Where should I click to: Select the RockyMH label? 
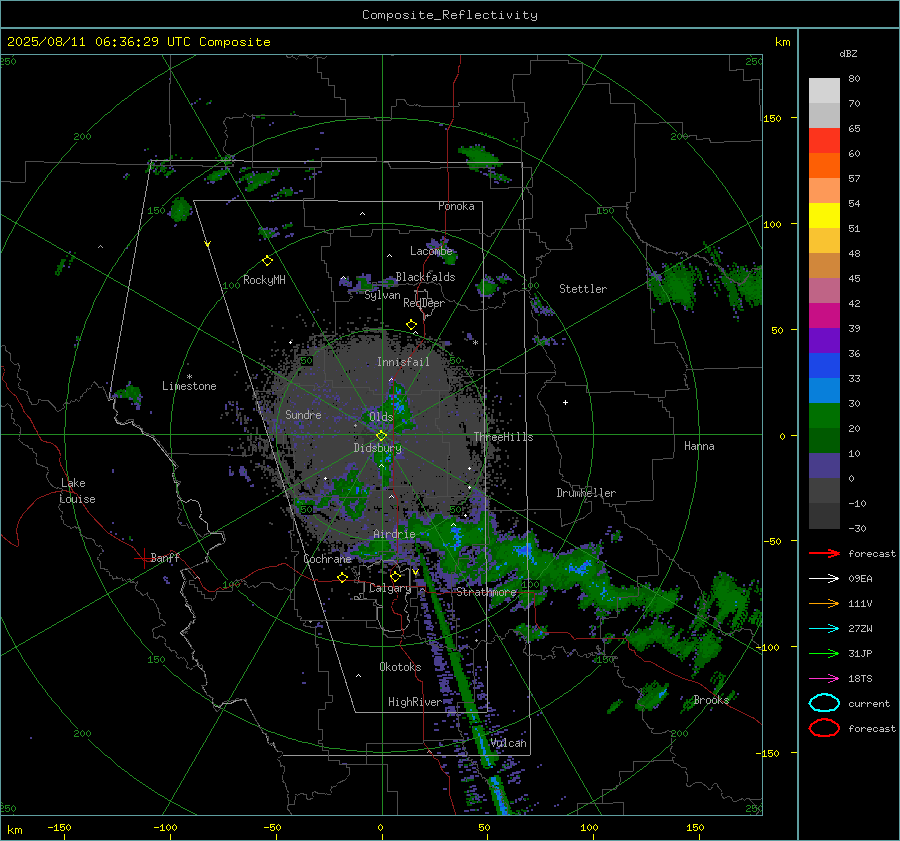click(264, 280)
